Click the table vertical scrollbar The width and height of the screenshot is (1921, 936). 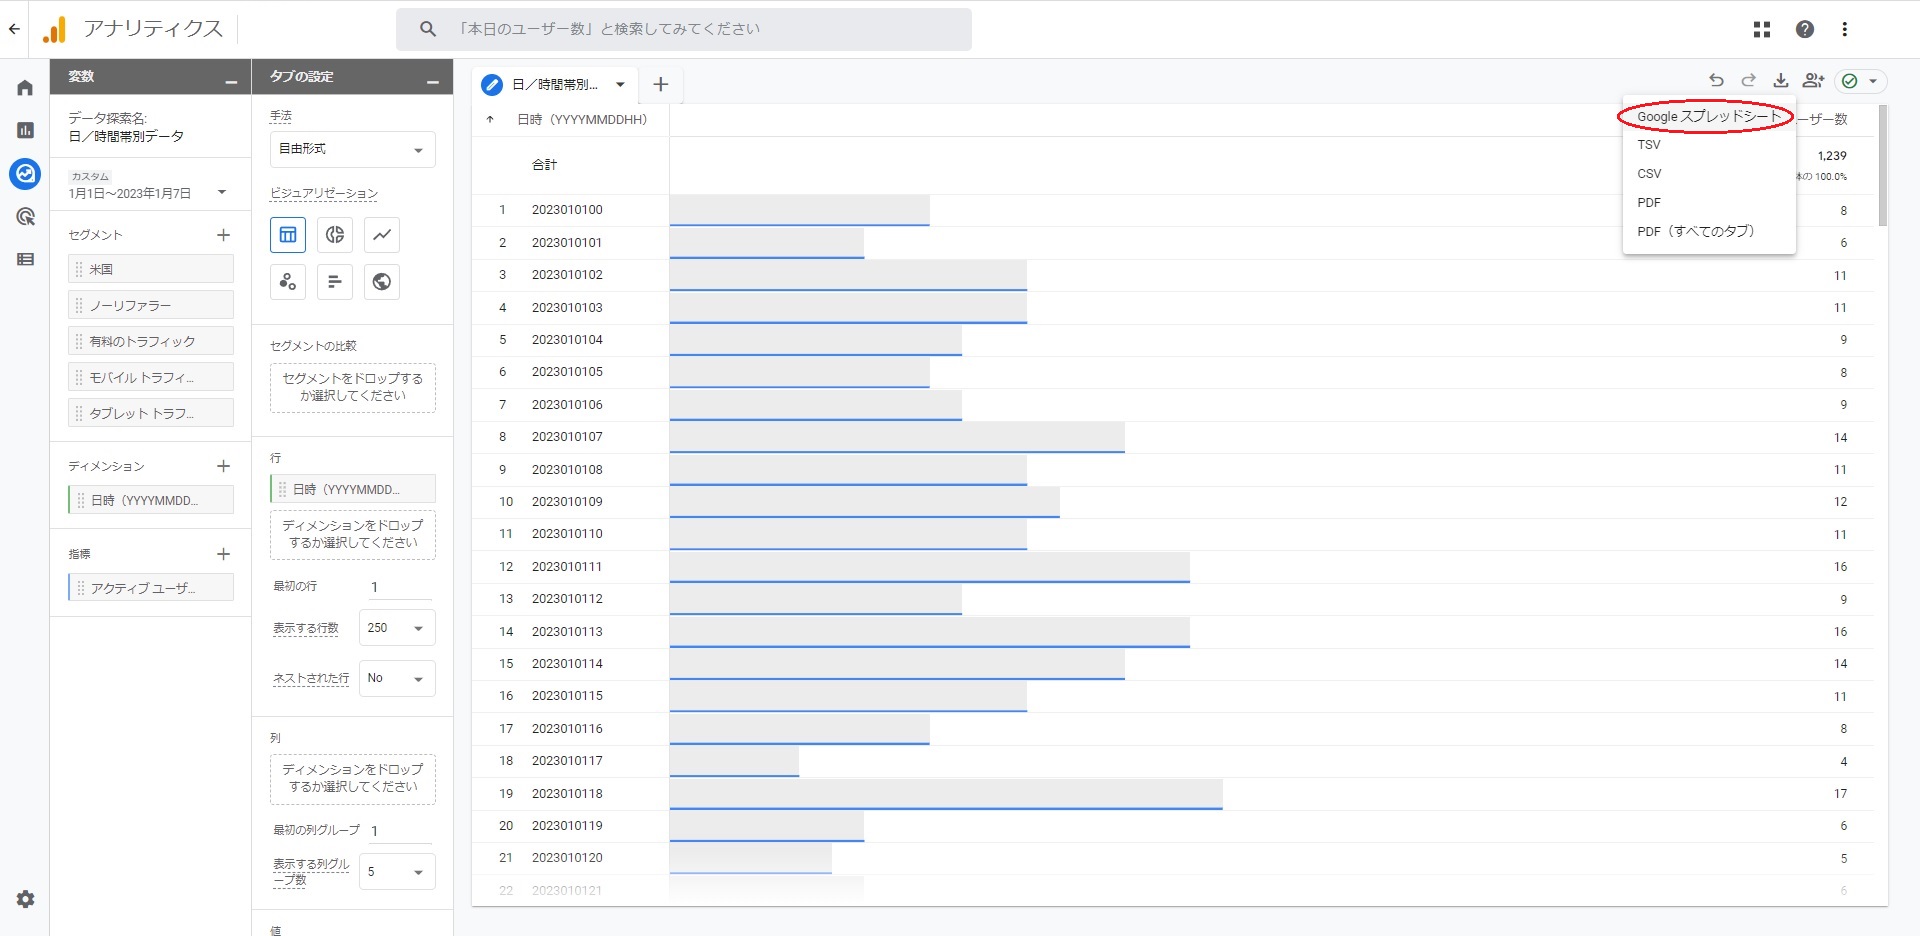1883,166
